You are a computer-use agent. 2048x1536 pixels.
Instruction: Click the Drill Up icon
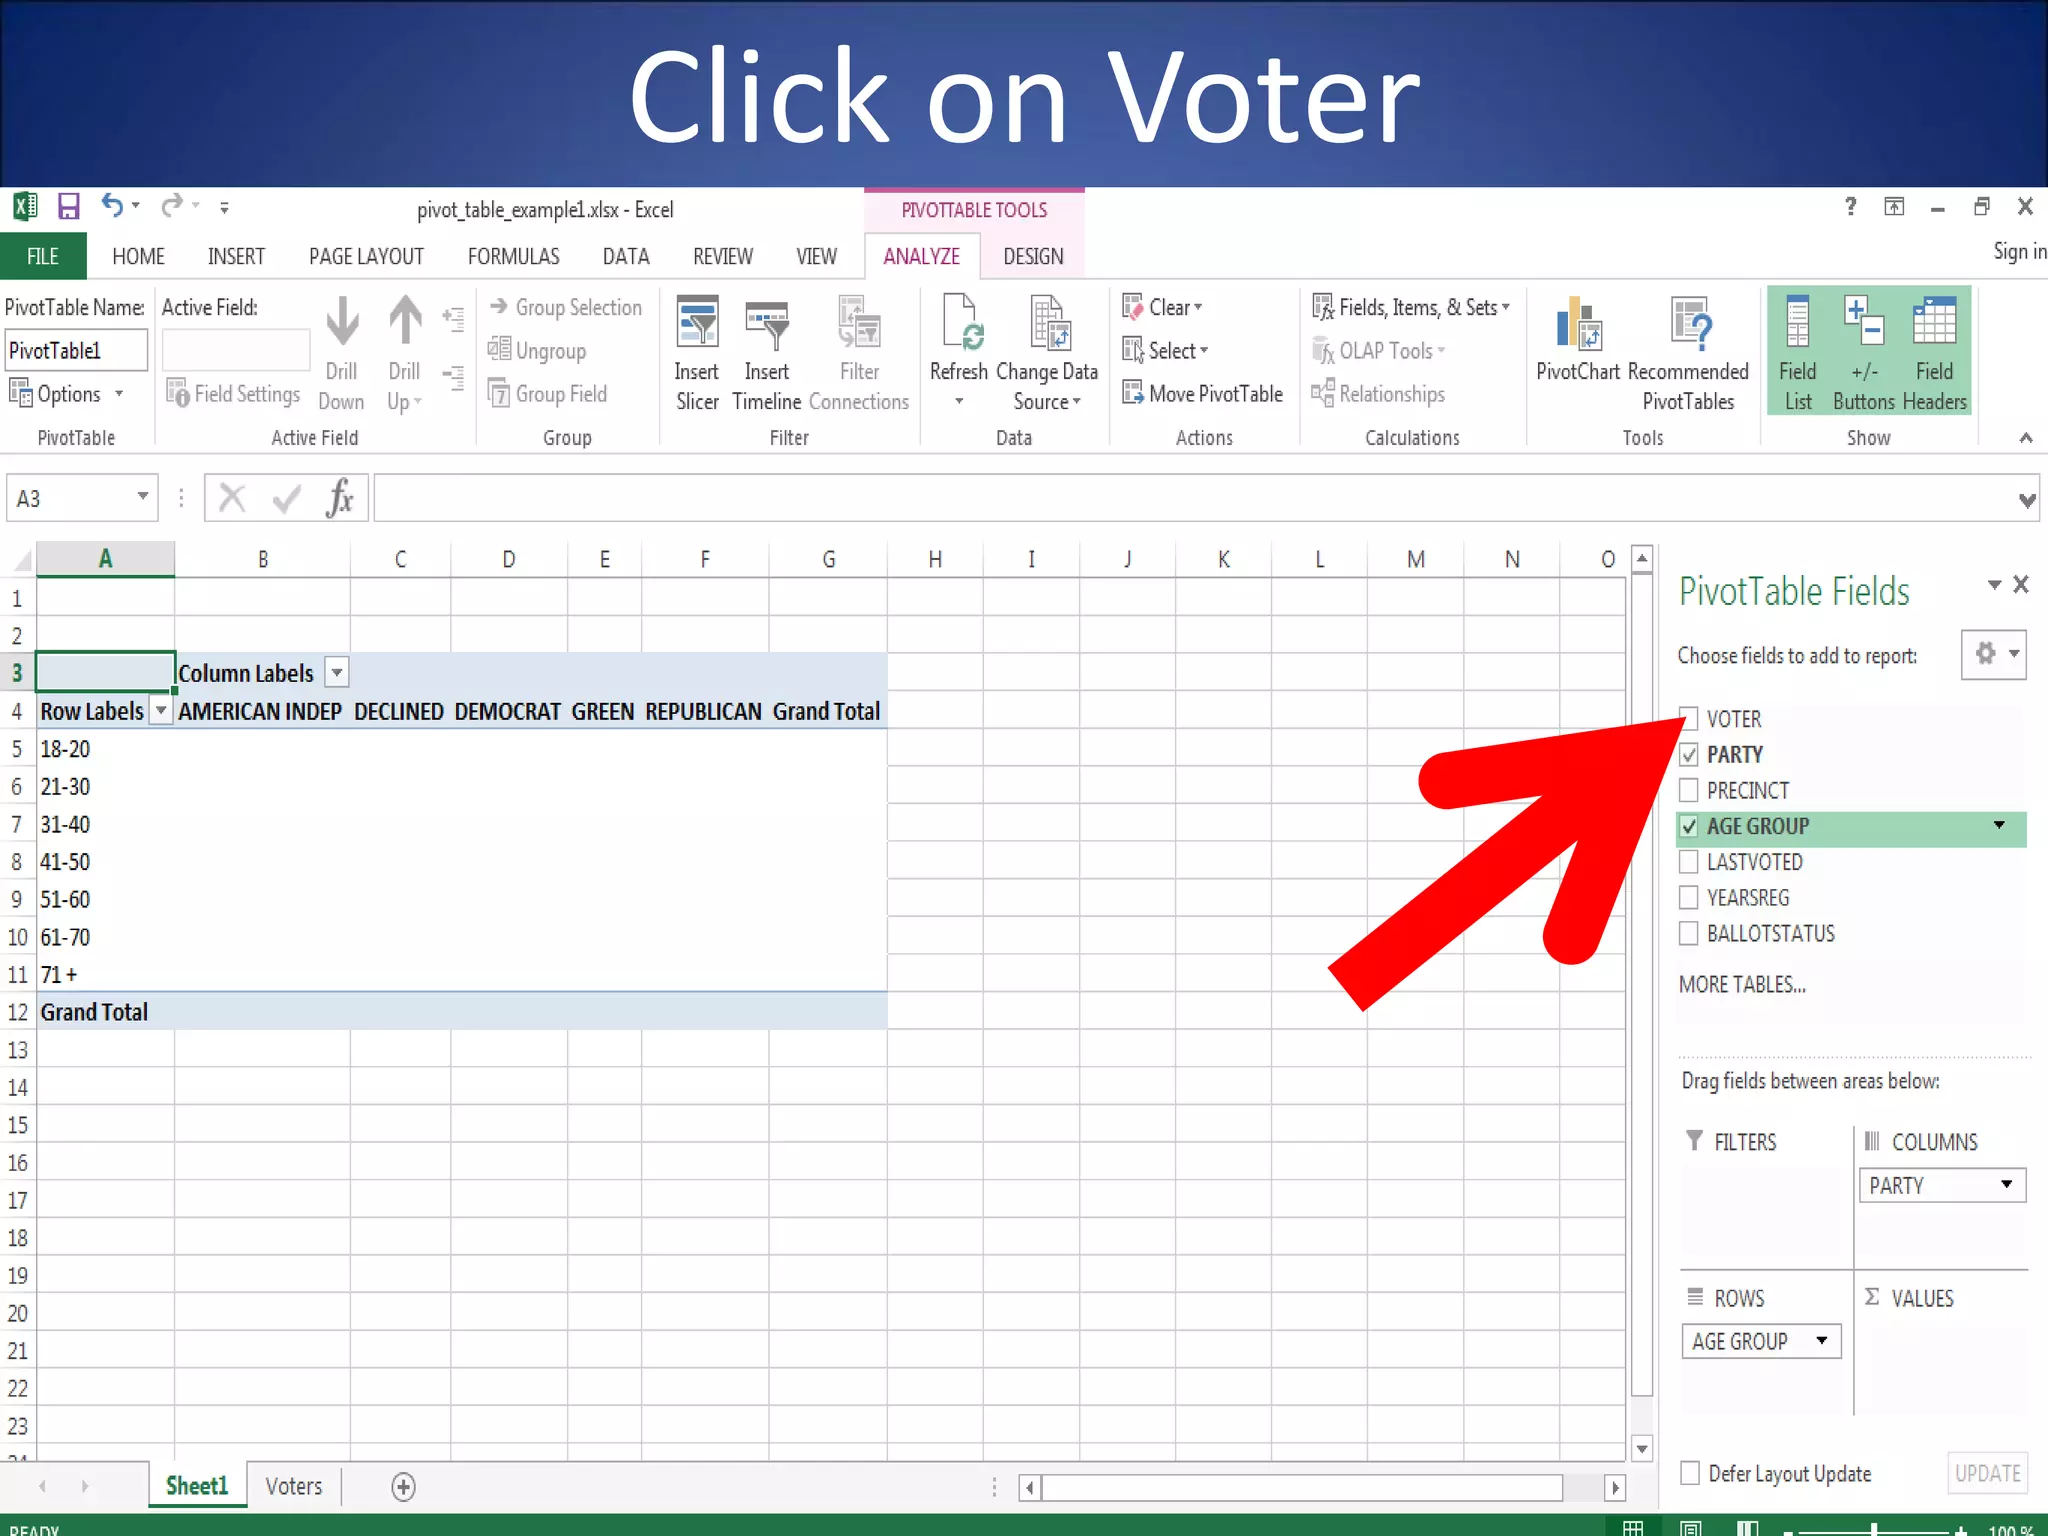(x=405, y=321)
